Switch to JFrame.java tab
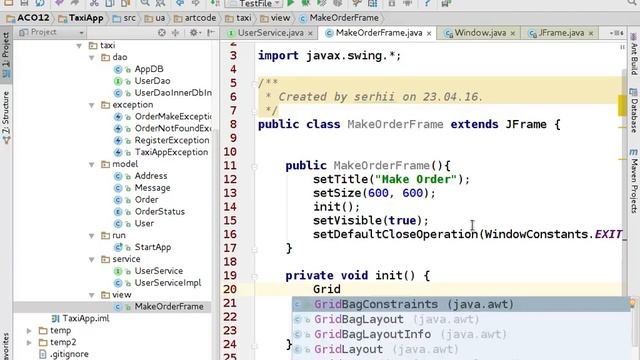Image resolution: width=640 pixels, height=360 pixels. (561, 33)
